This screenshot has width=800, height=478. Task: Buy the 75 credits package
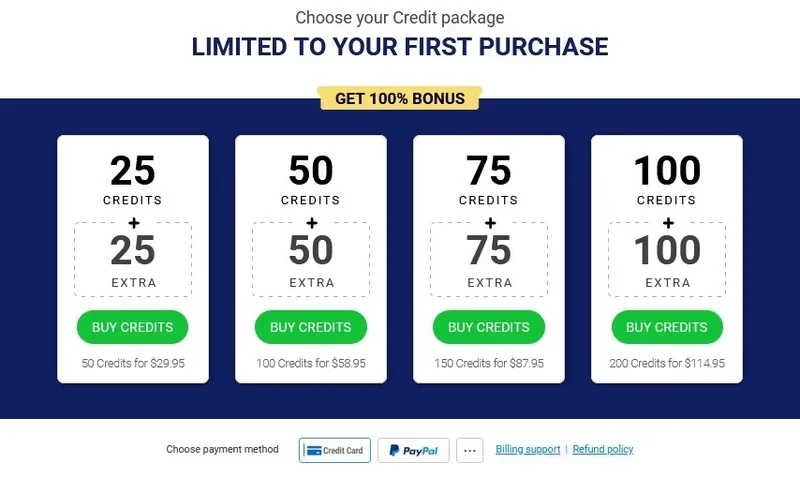tap(488, 327)
